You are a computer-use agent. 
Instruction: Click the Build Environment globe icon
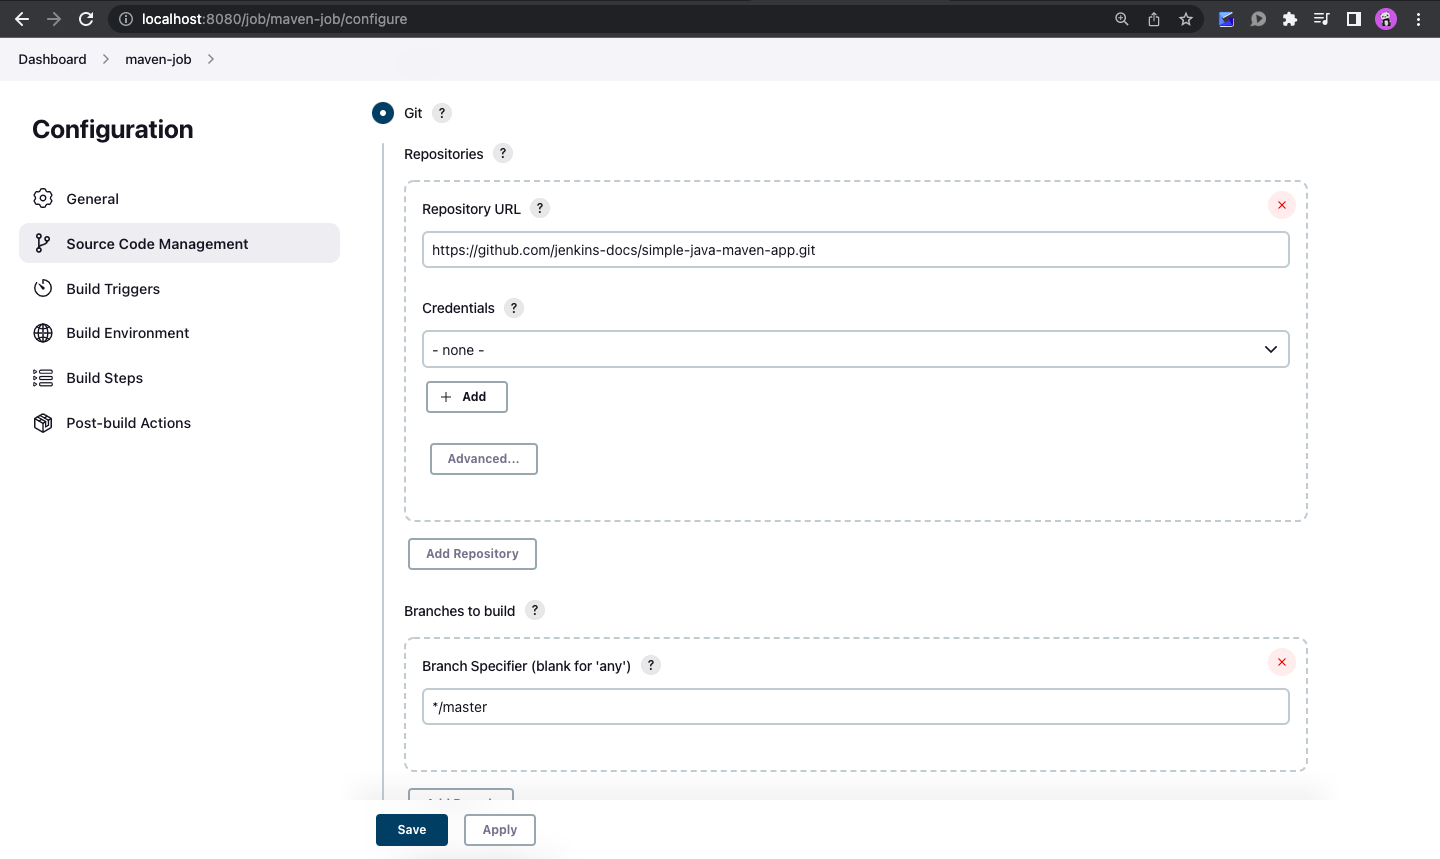(x=43, y=332)
